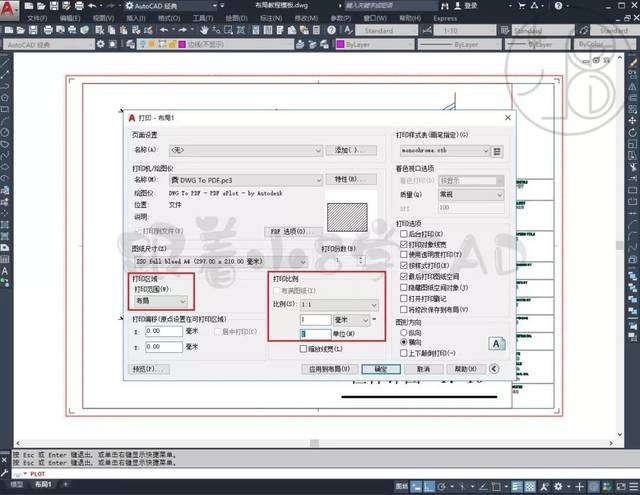Enable the 后台打印 checkbox
640x495 pixels.
coord(402,233)
